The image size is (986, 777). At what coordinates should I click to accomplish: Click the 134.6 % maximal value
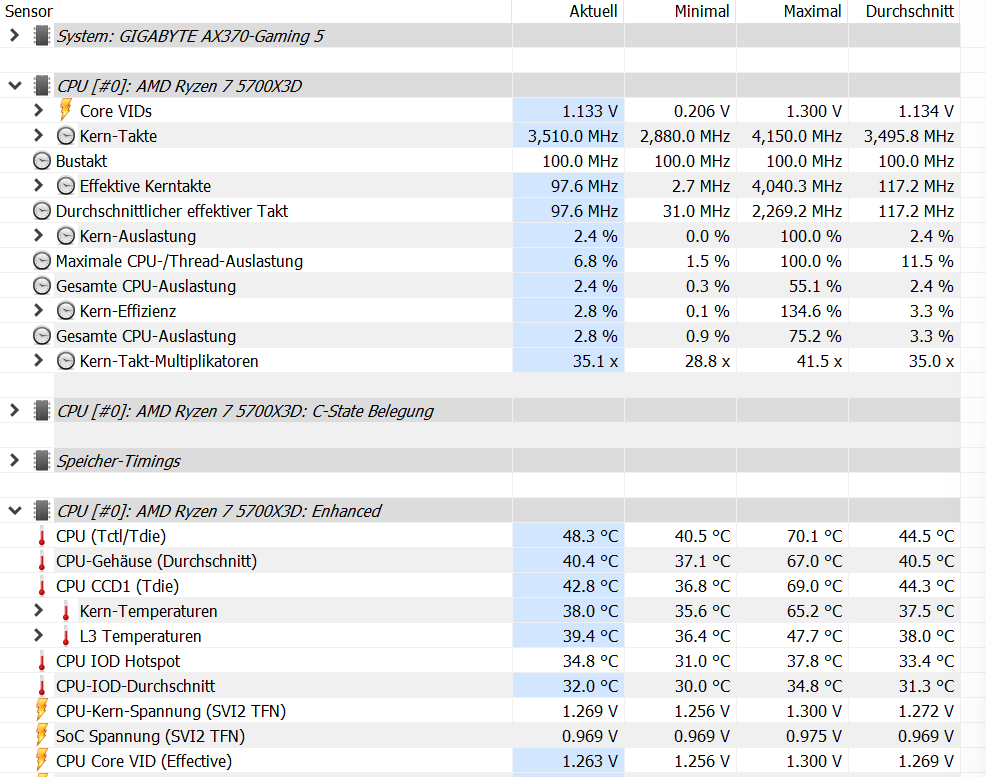click(x=809, y=311)
